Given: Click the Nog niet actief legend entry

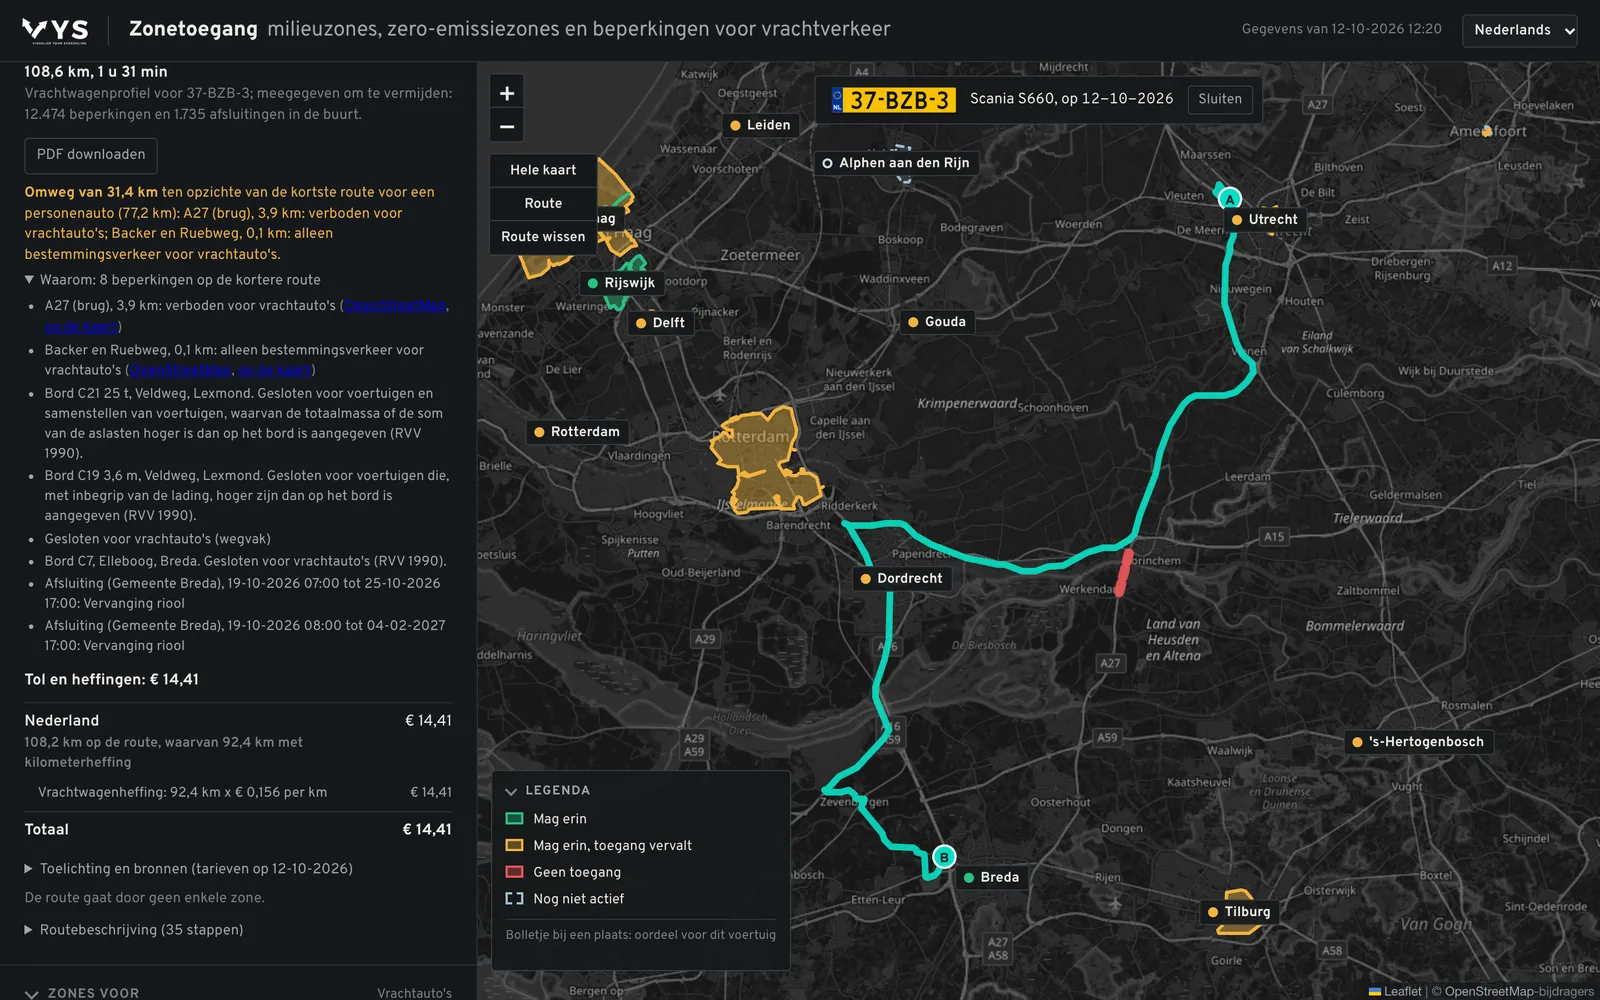Looking at the screenshot, I should tap(565, 899).
